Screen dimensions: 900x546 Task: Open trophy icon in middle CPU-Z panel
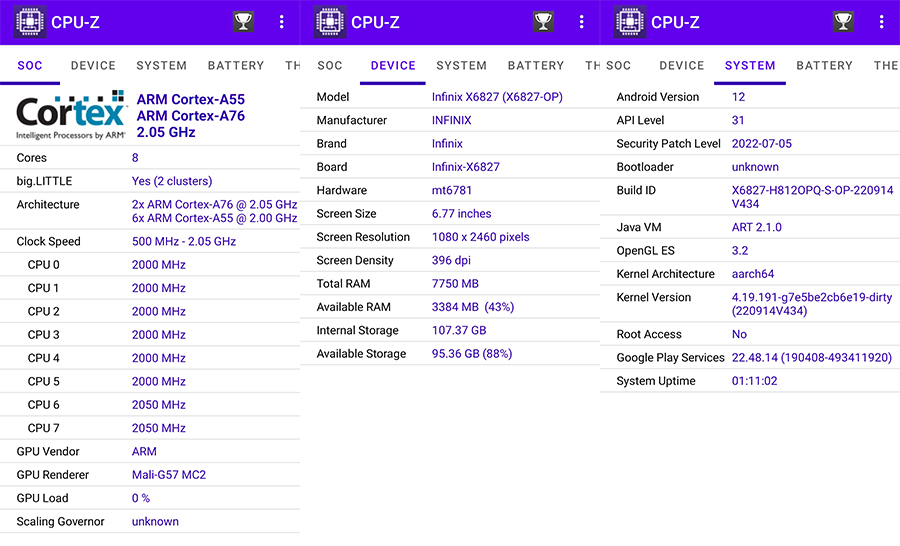543,22
